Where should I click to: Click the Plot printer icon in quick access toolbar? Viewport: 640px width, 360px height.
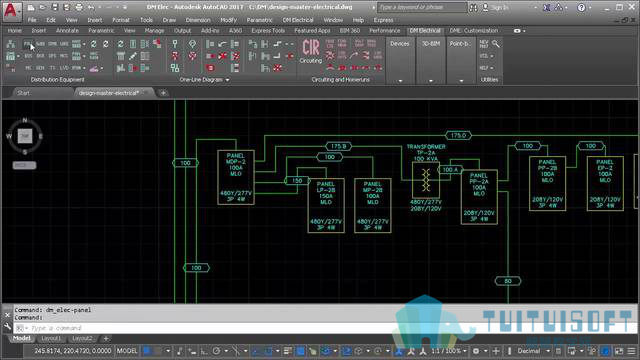79,7
